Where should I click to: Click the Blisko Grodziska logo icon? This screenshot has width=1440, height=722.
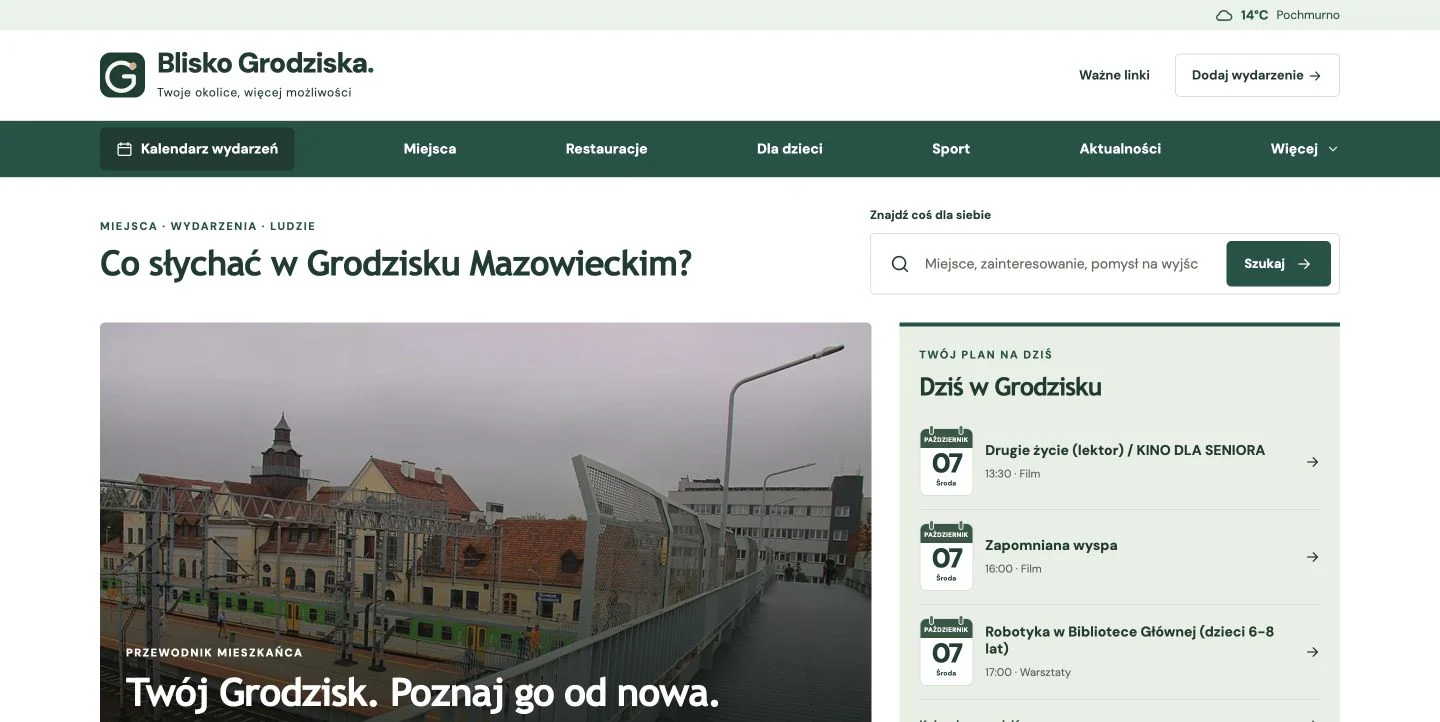122,75
